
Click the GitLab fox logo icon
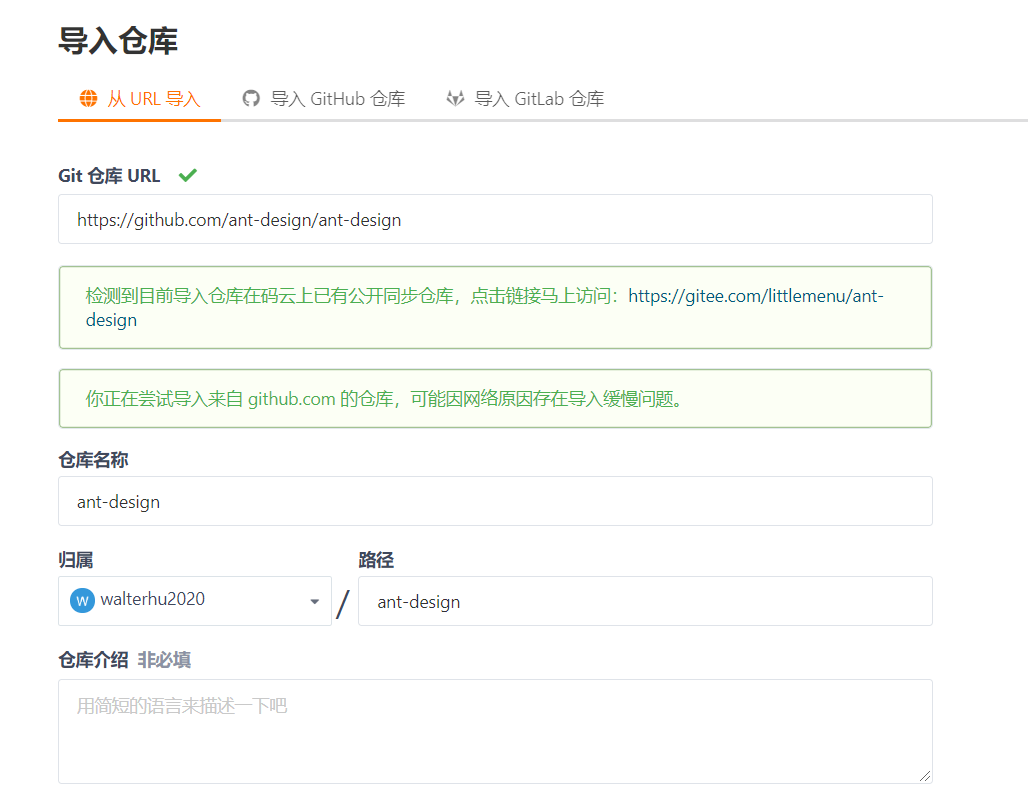[x=455, y=98]
